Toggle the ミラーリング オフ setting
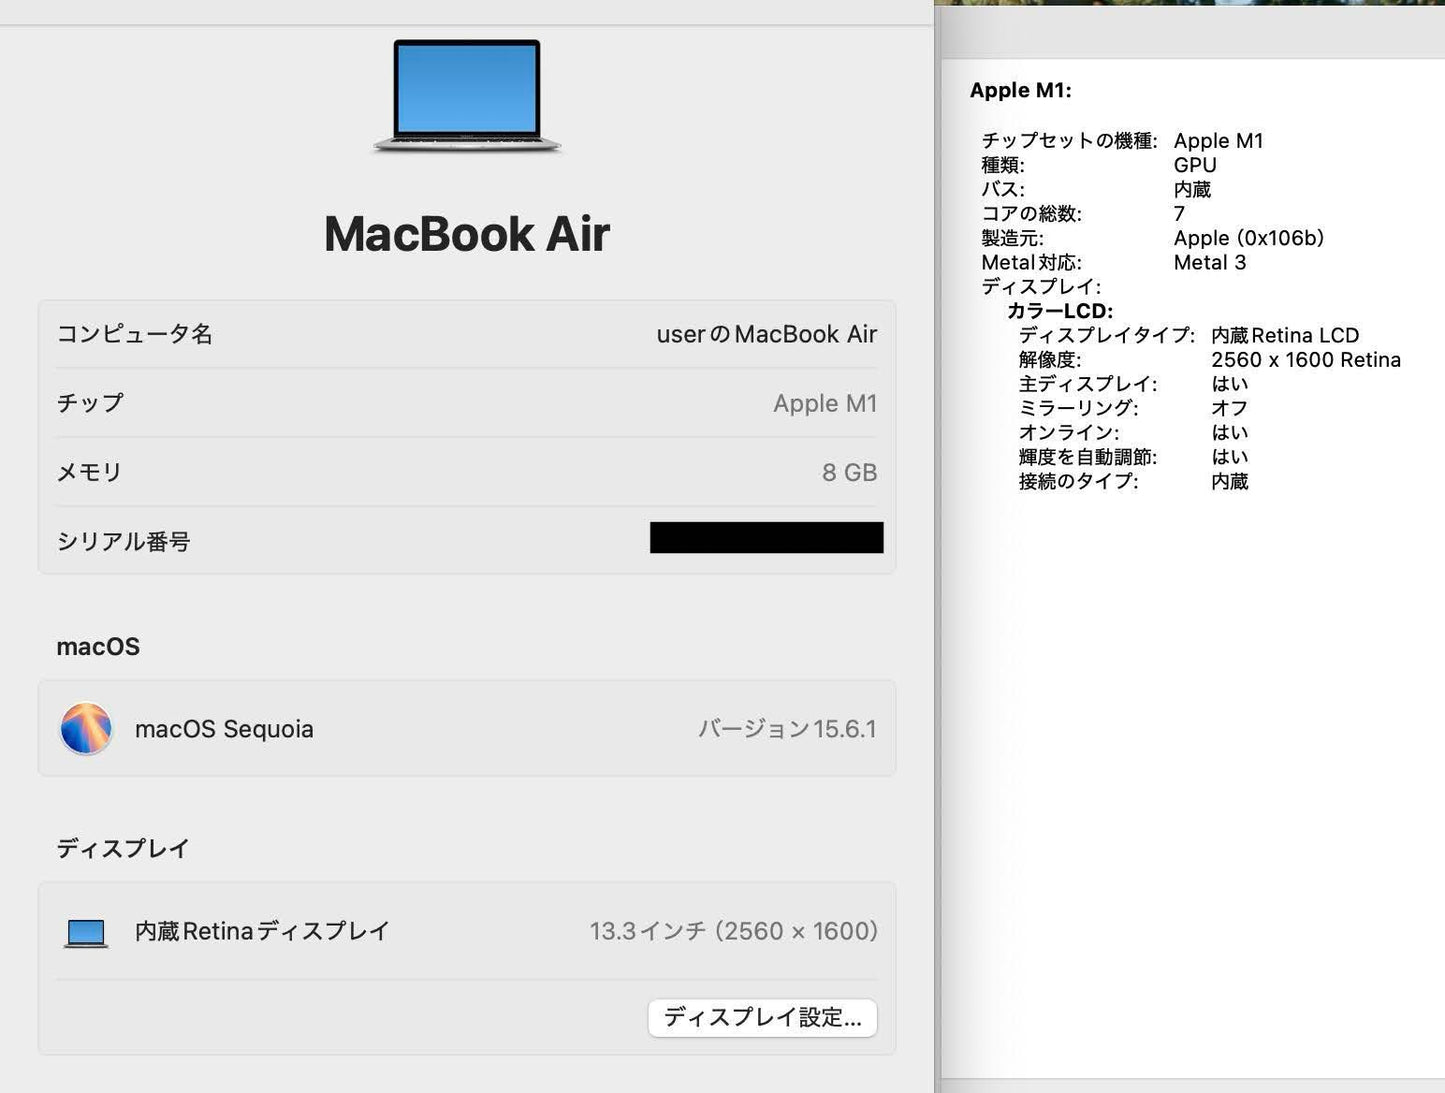The width and height of the screenshot is (1445, 1093). click(x=1227, y=407)
